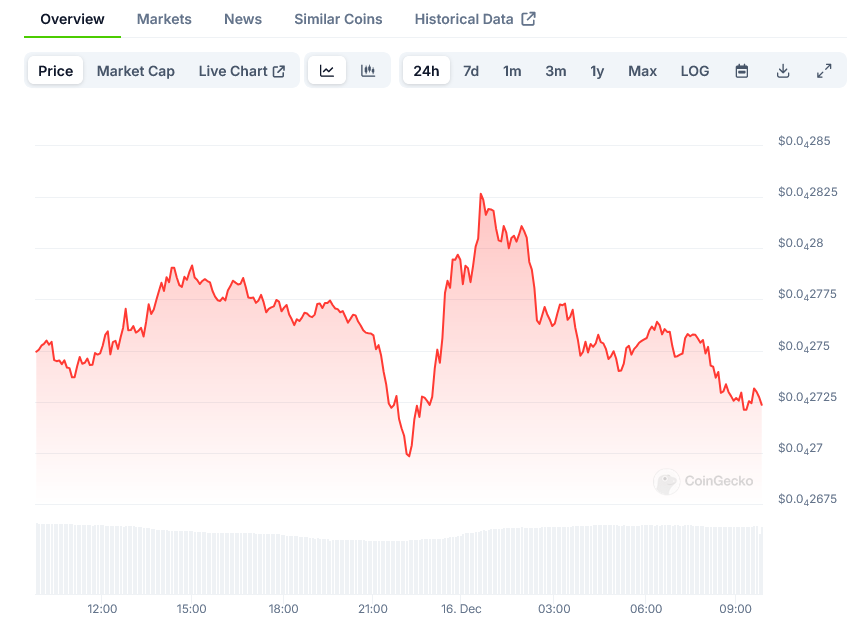Click external link icon beside Historical Data

[x=529, y=19]
